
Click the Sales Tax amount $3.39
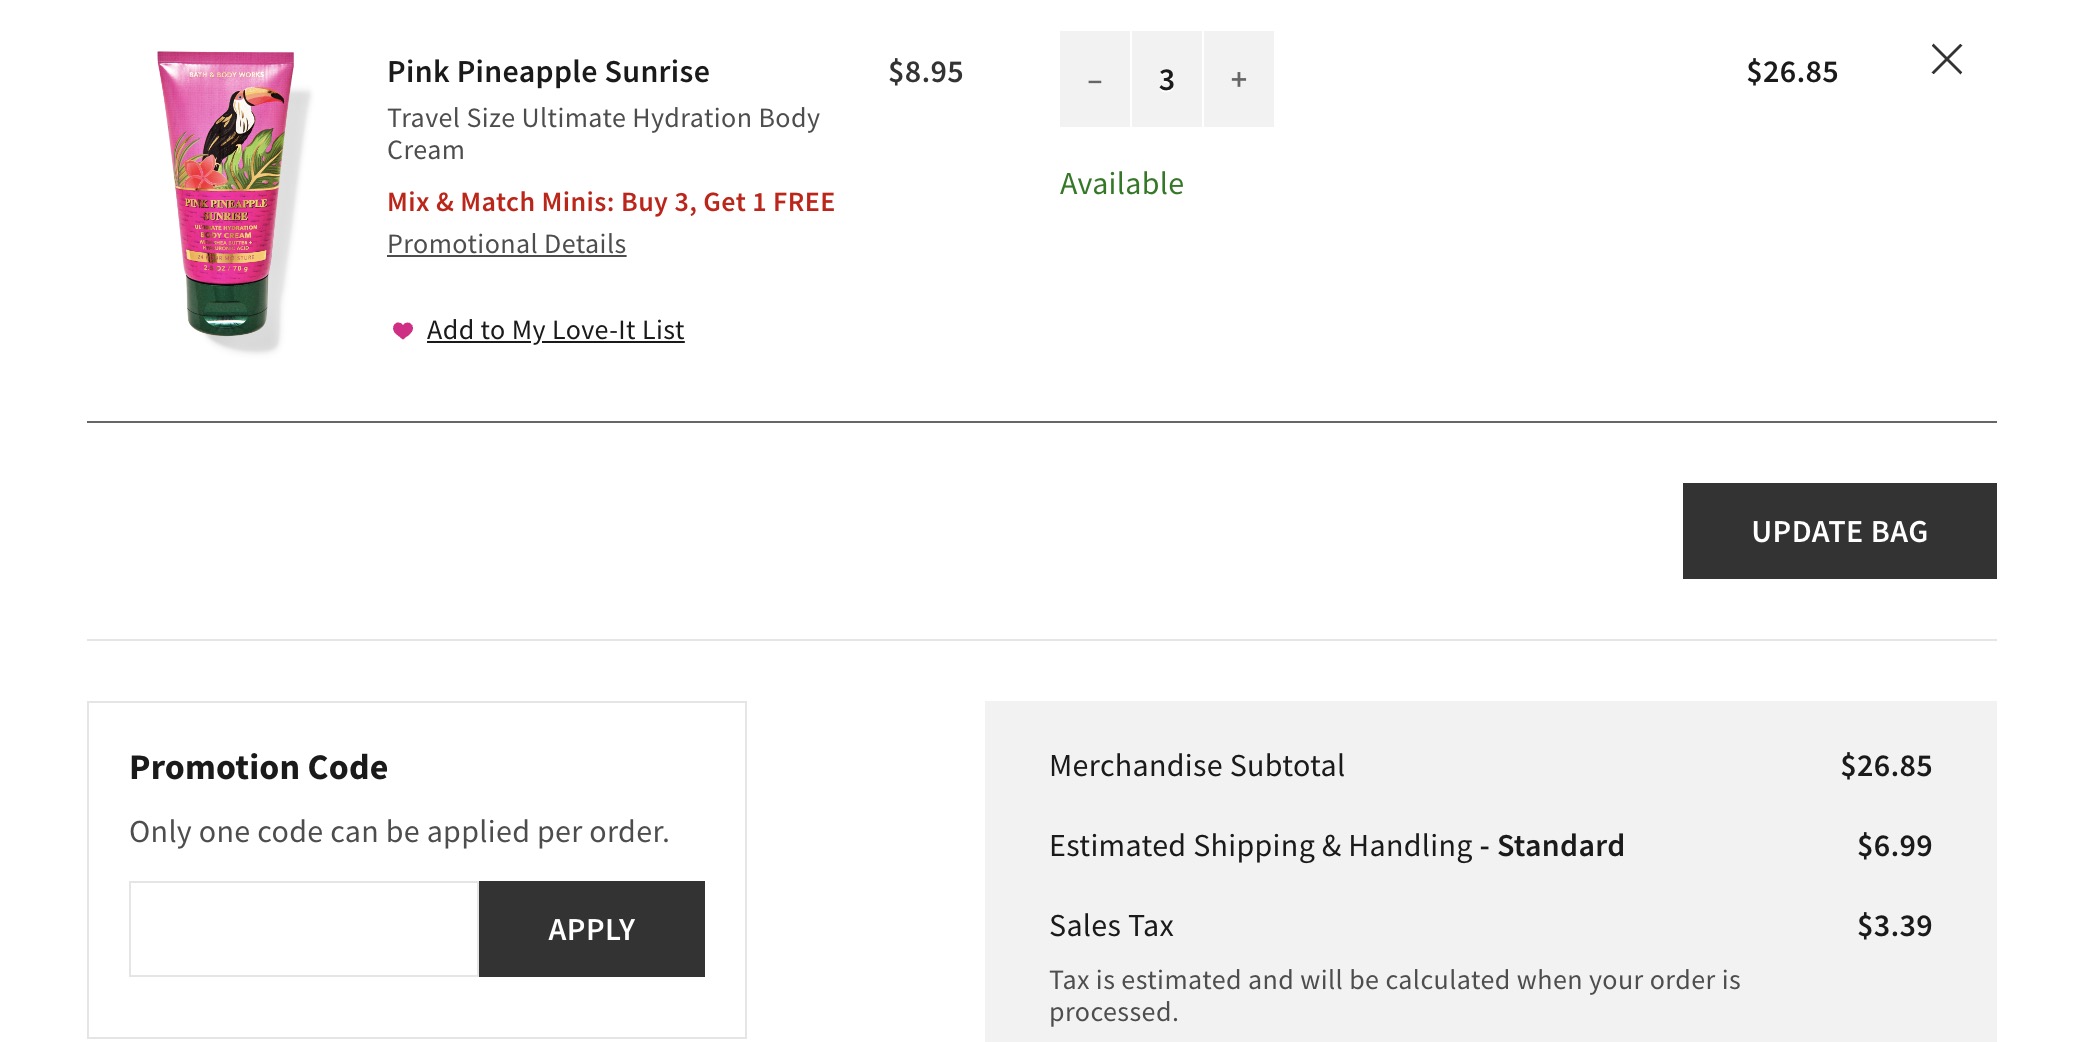click(x=1894, y=925)
